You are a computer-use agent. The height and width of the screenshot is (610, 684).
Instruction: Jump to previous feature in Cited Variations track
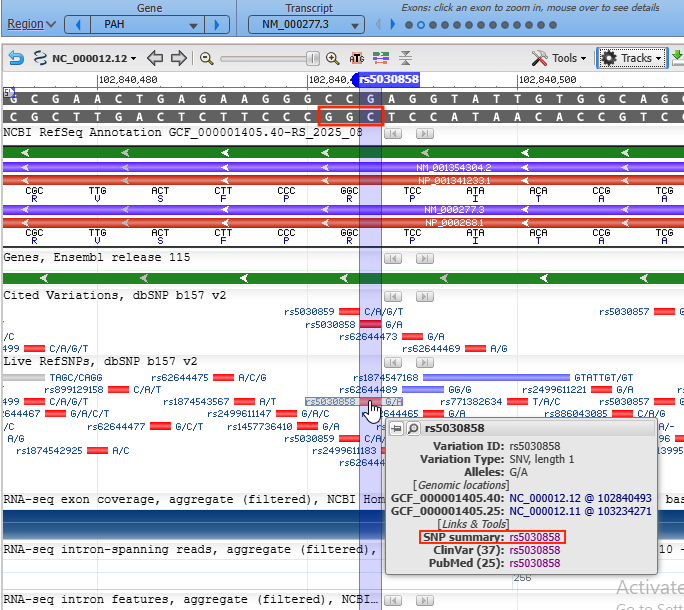(x=393, y=297)
